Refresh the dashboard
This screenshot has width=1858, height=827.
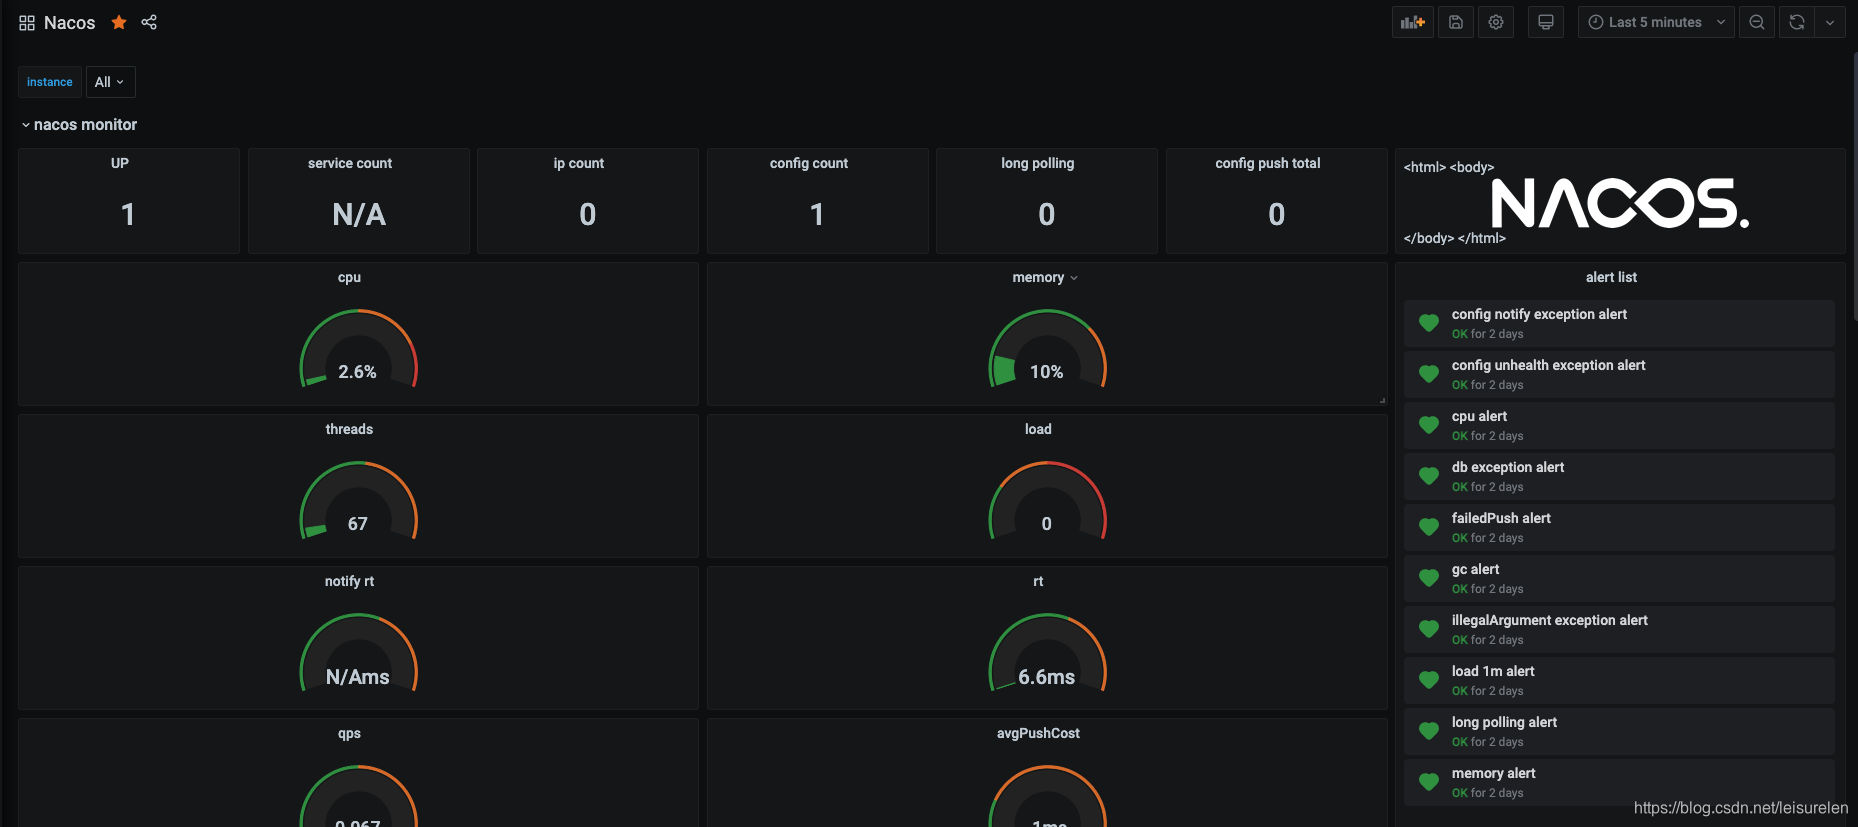pos(1797,22)
